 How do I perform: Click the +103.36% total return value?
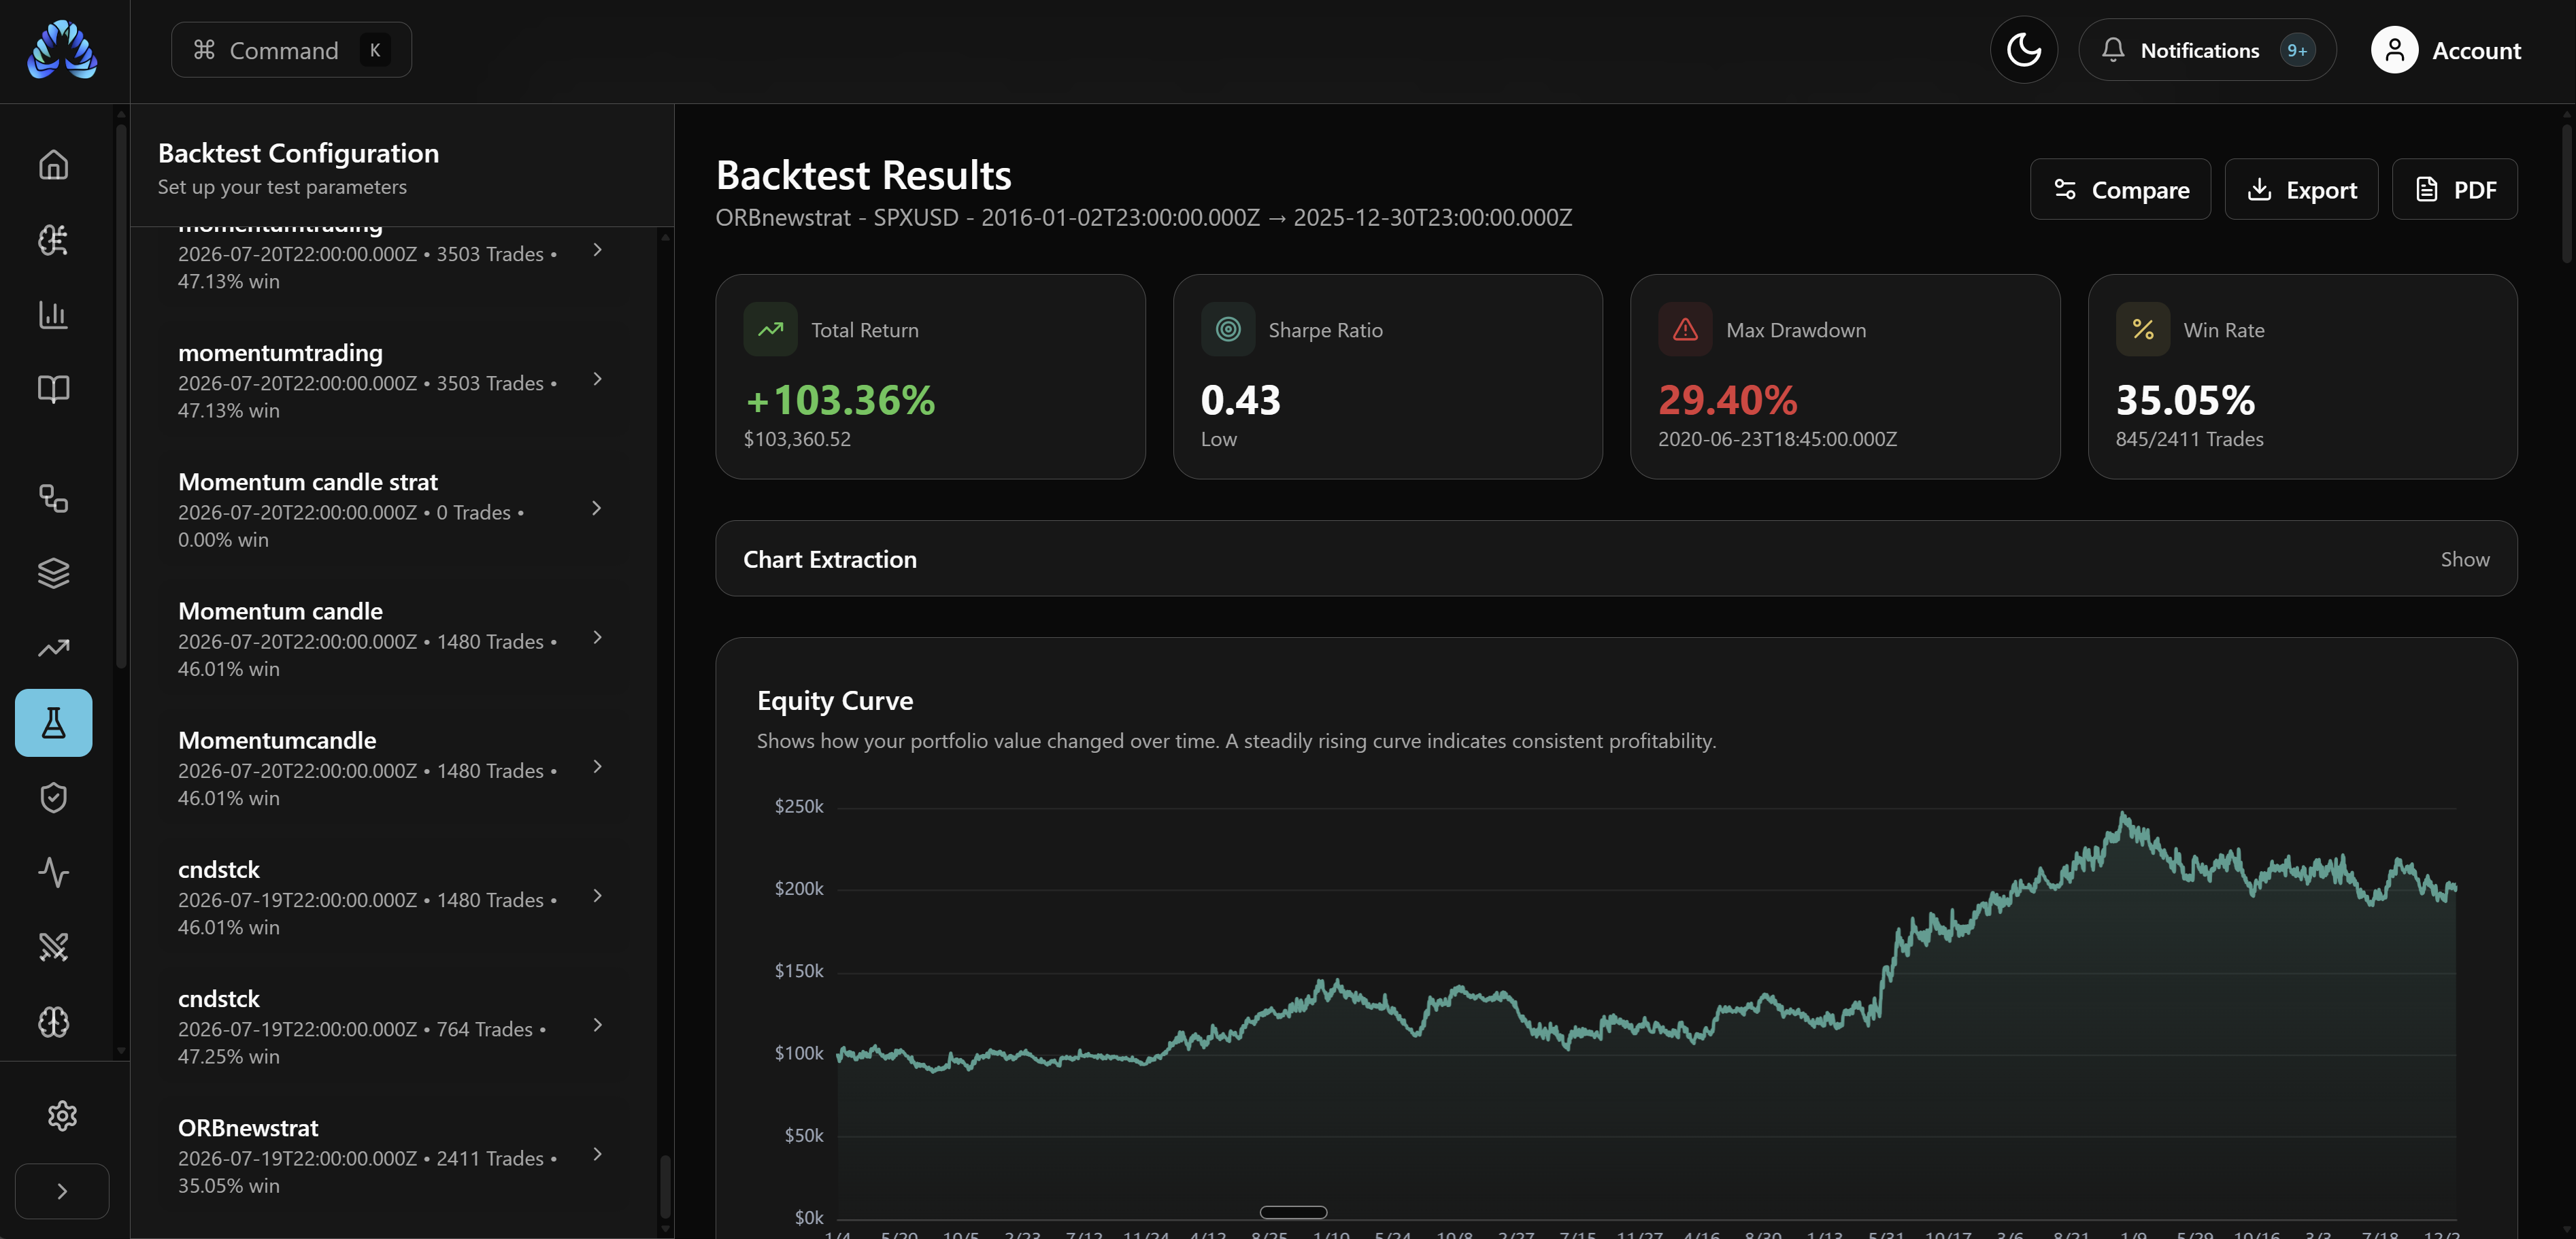click(x=840, y=400)
